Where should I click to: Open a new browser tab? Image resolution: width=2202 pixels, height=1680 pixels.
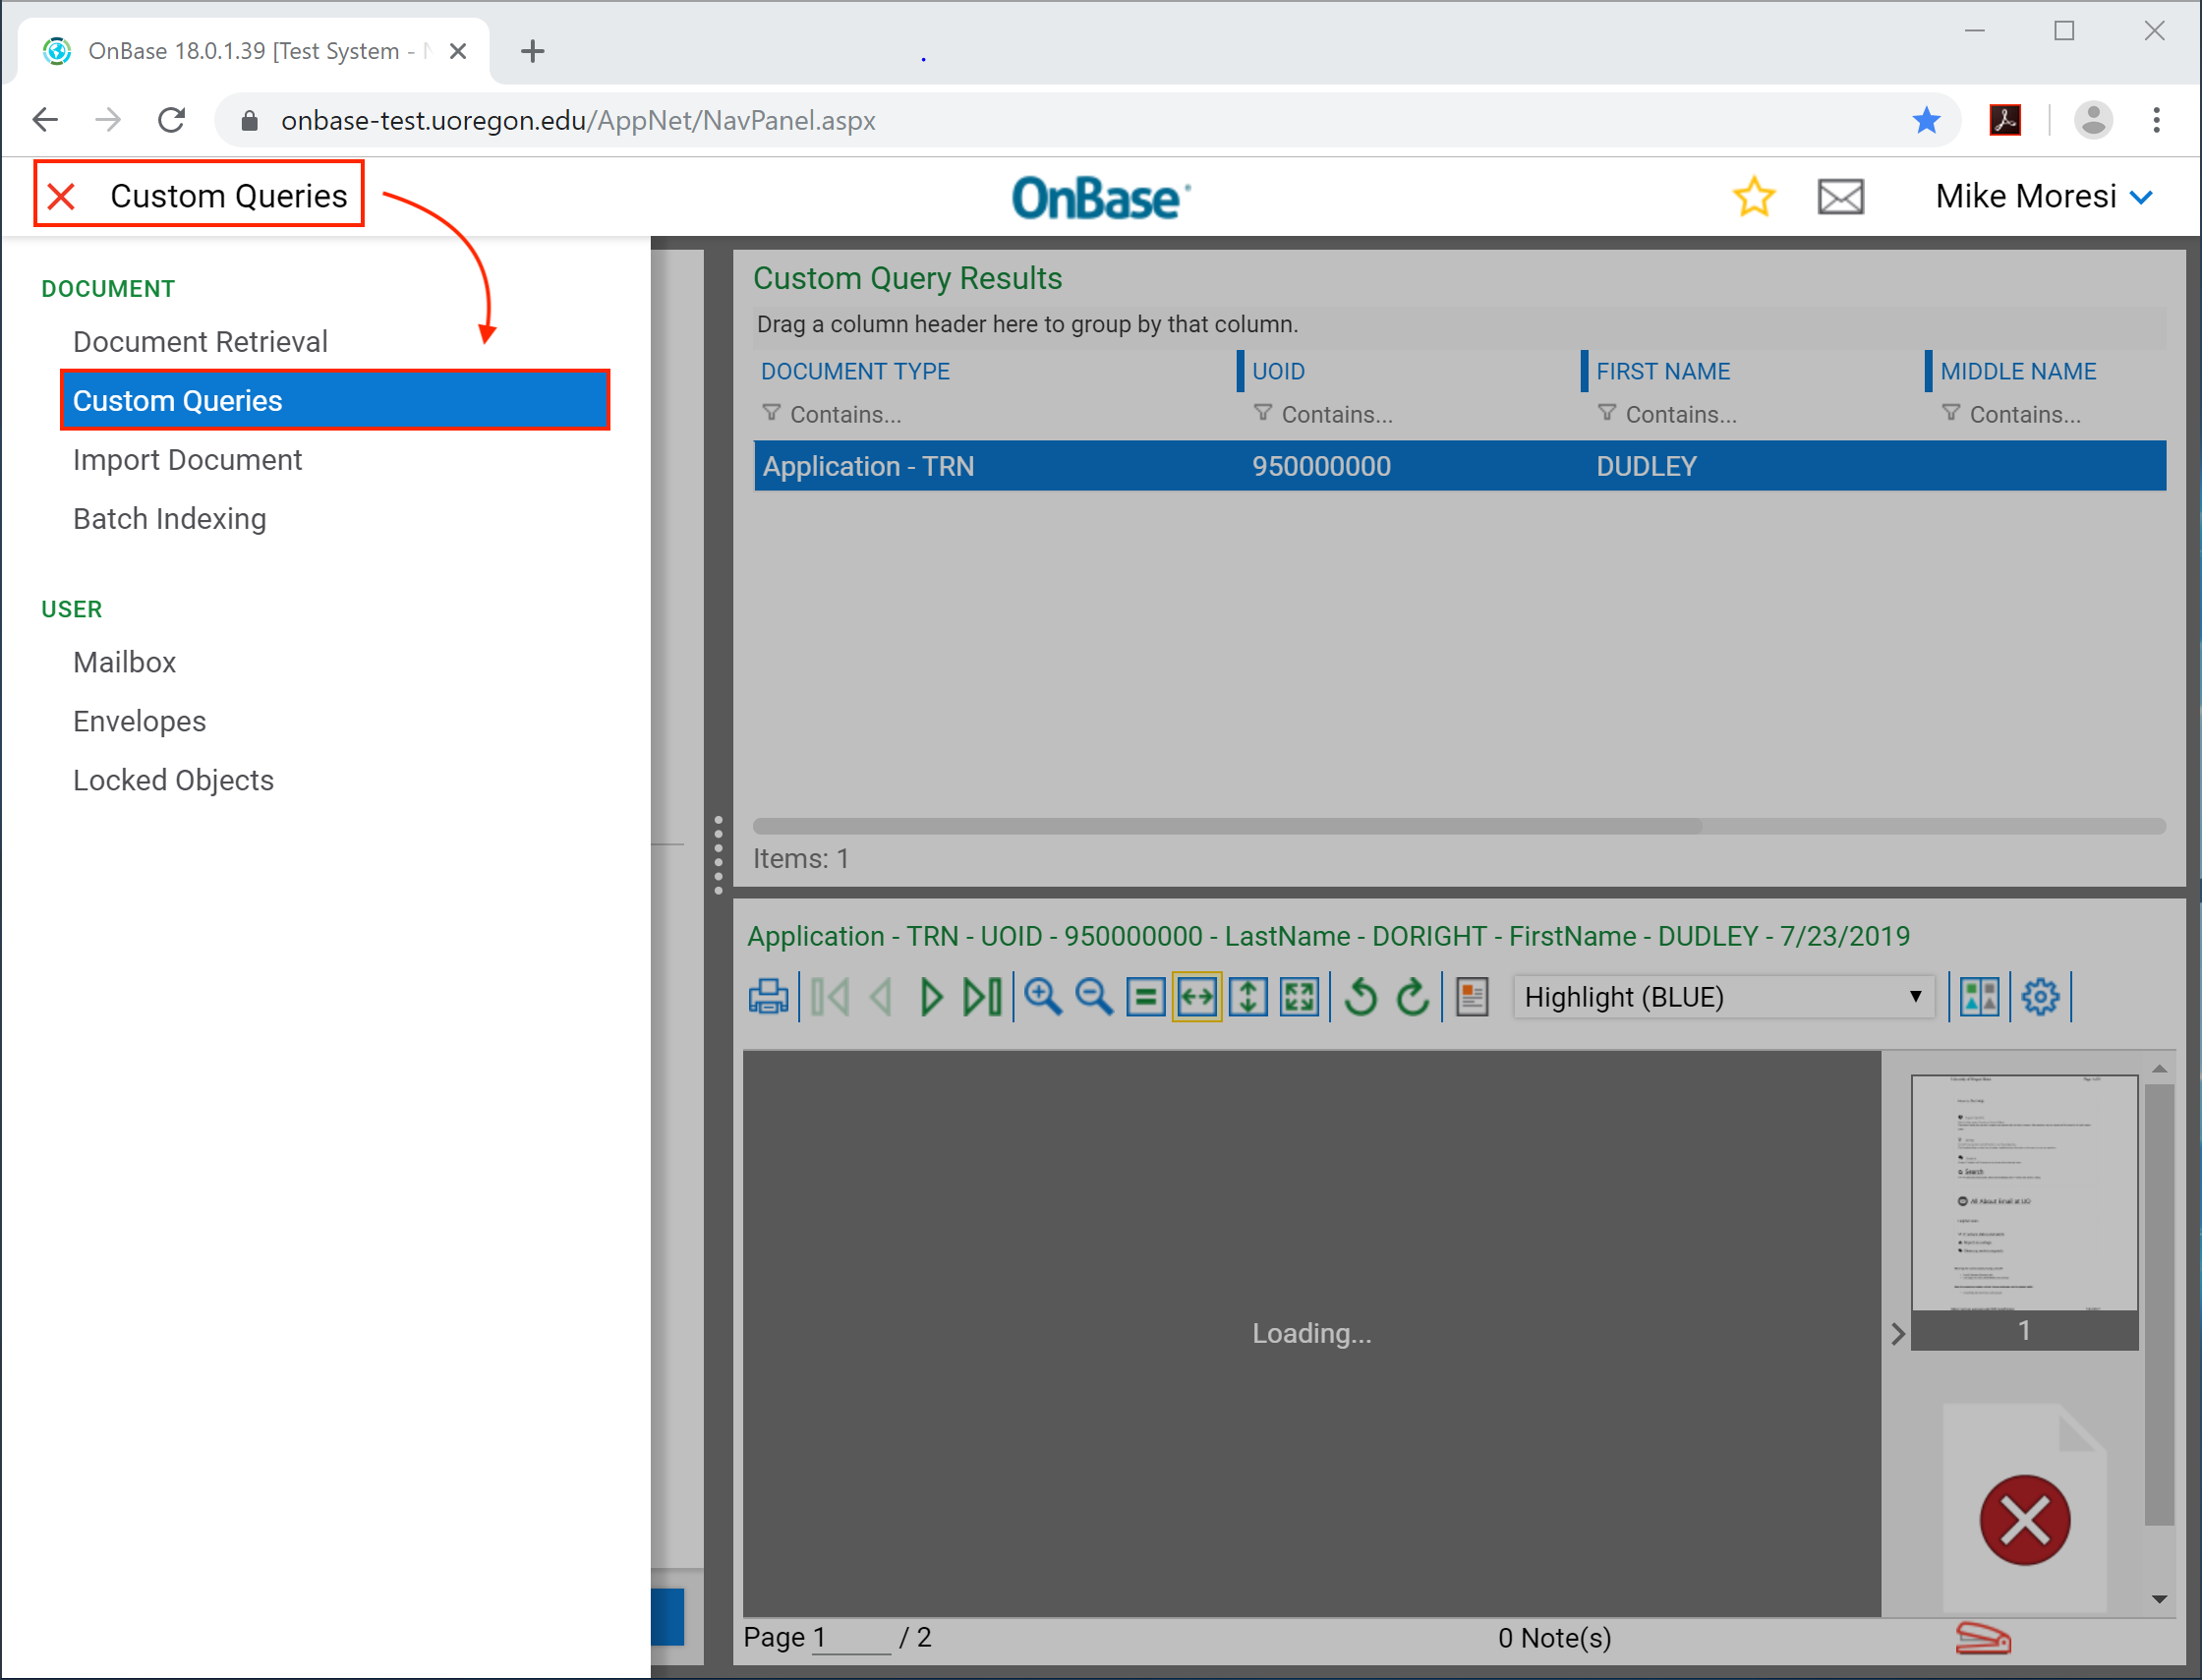tap(533, 51)
